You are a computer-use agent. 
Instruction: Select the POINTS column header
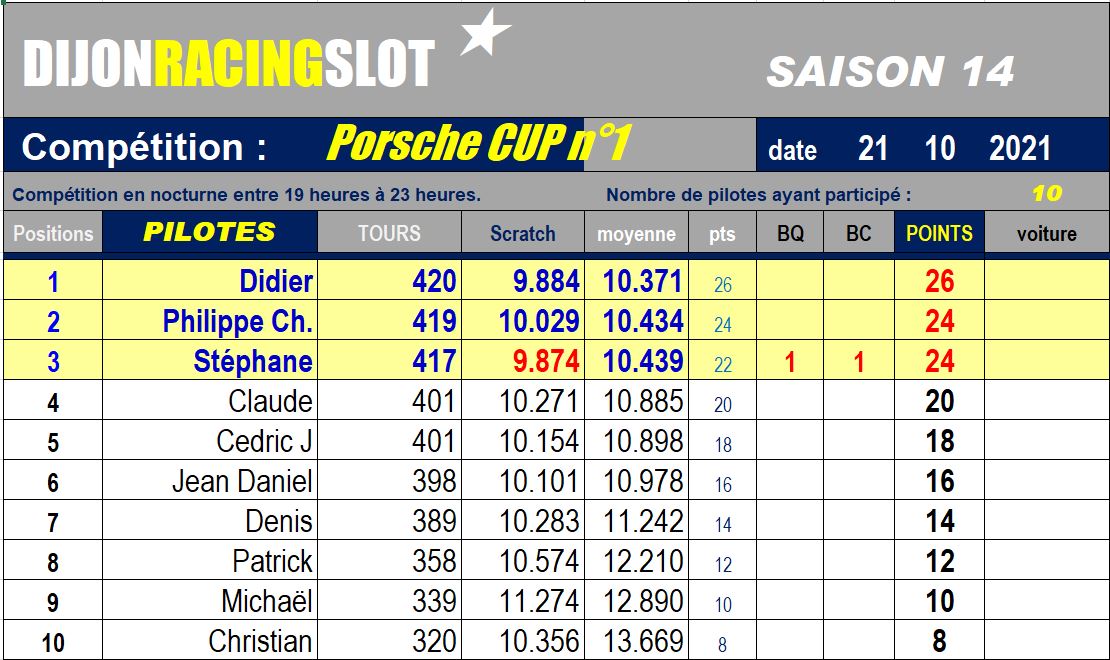coord(939,232)
